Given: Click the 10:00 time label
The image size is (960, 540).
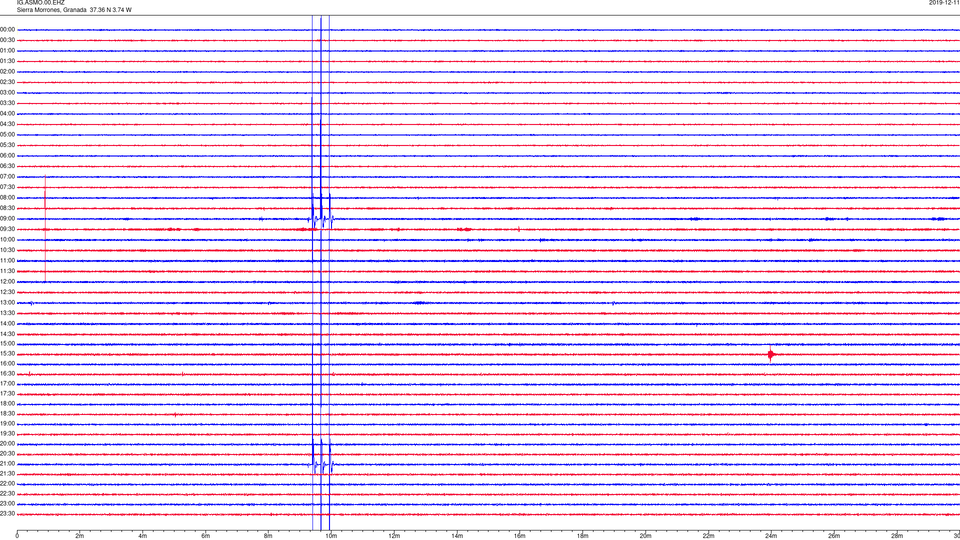Looking at the screenshot, I should pyautogui.click(x=7, y=240).
